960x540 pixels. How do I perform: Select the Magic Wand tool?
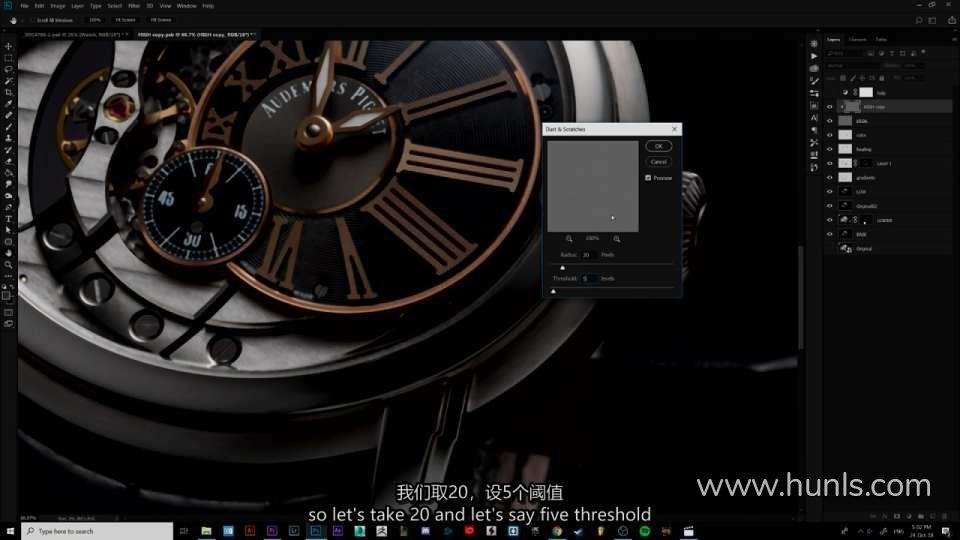point(9,81)
